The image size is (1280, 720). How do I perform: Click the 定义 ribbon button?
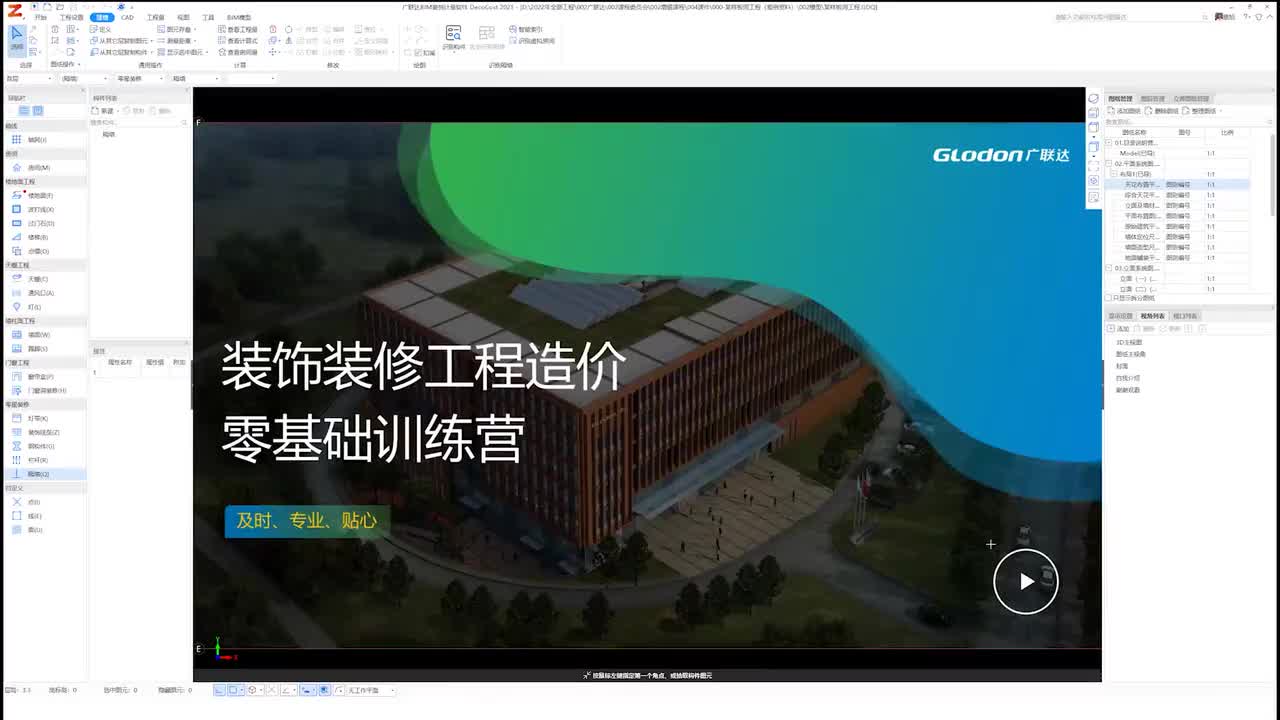click(x=101, y=30)
